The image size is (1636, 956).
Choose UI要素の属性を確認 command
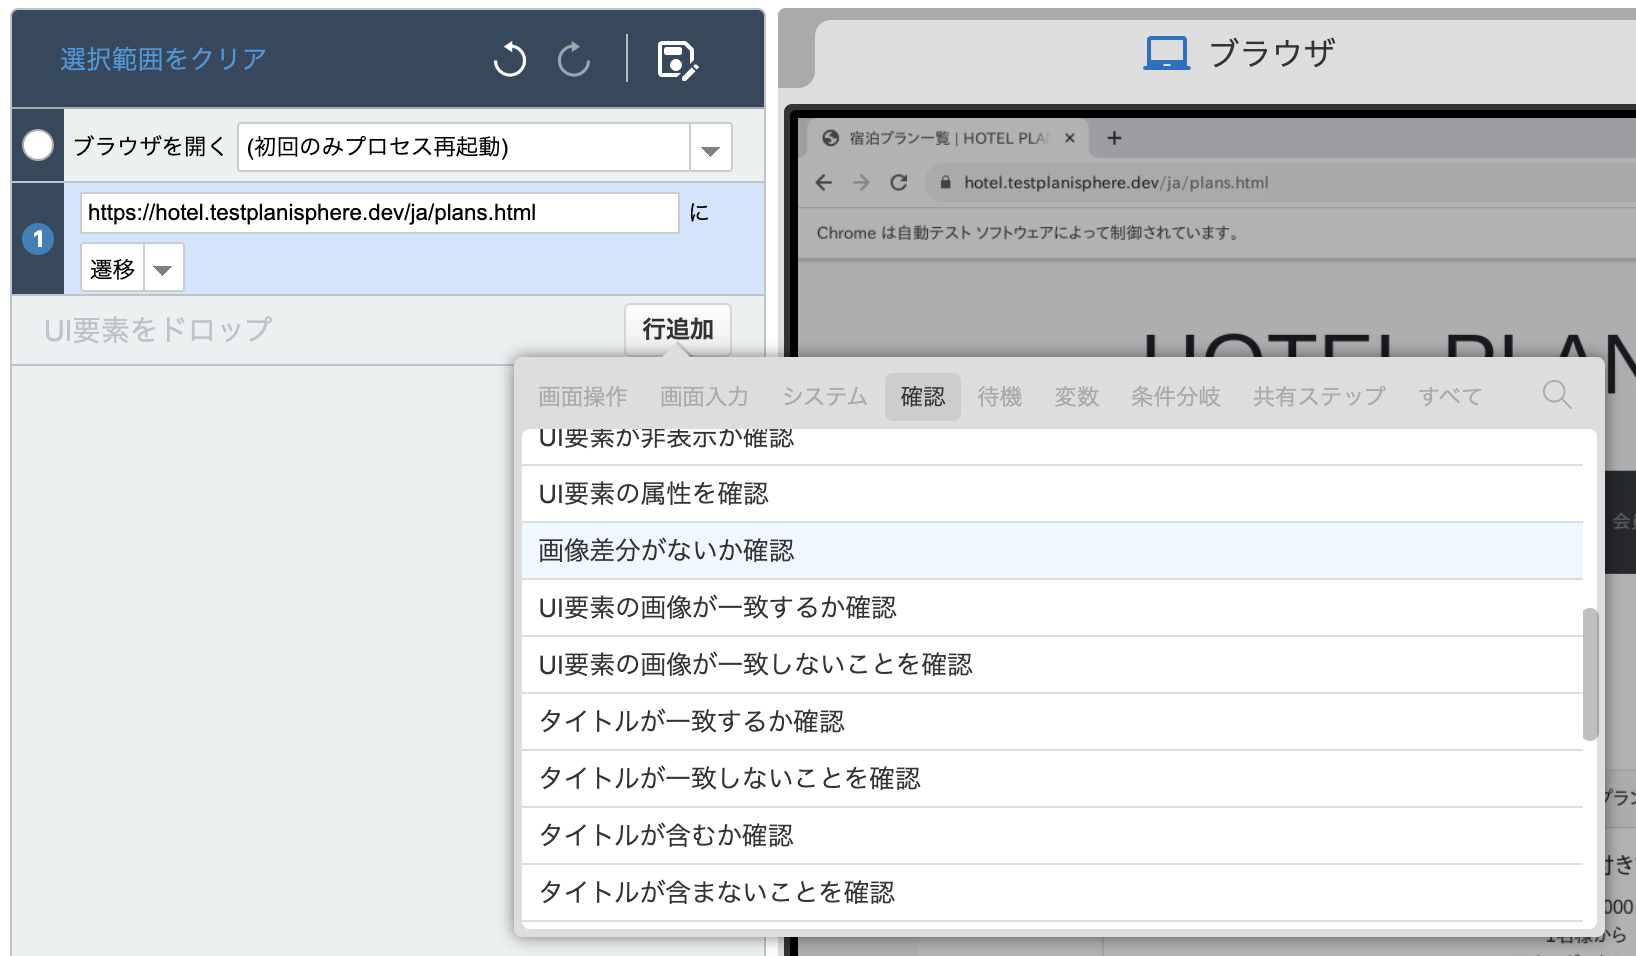point(1052,494)
